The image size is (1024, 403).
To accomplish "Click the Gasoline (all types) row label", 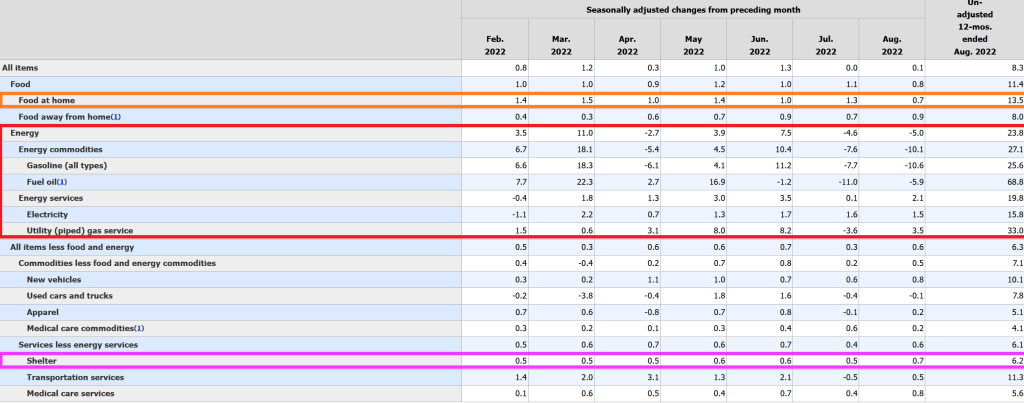I will coord(66,165).
